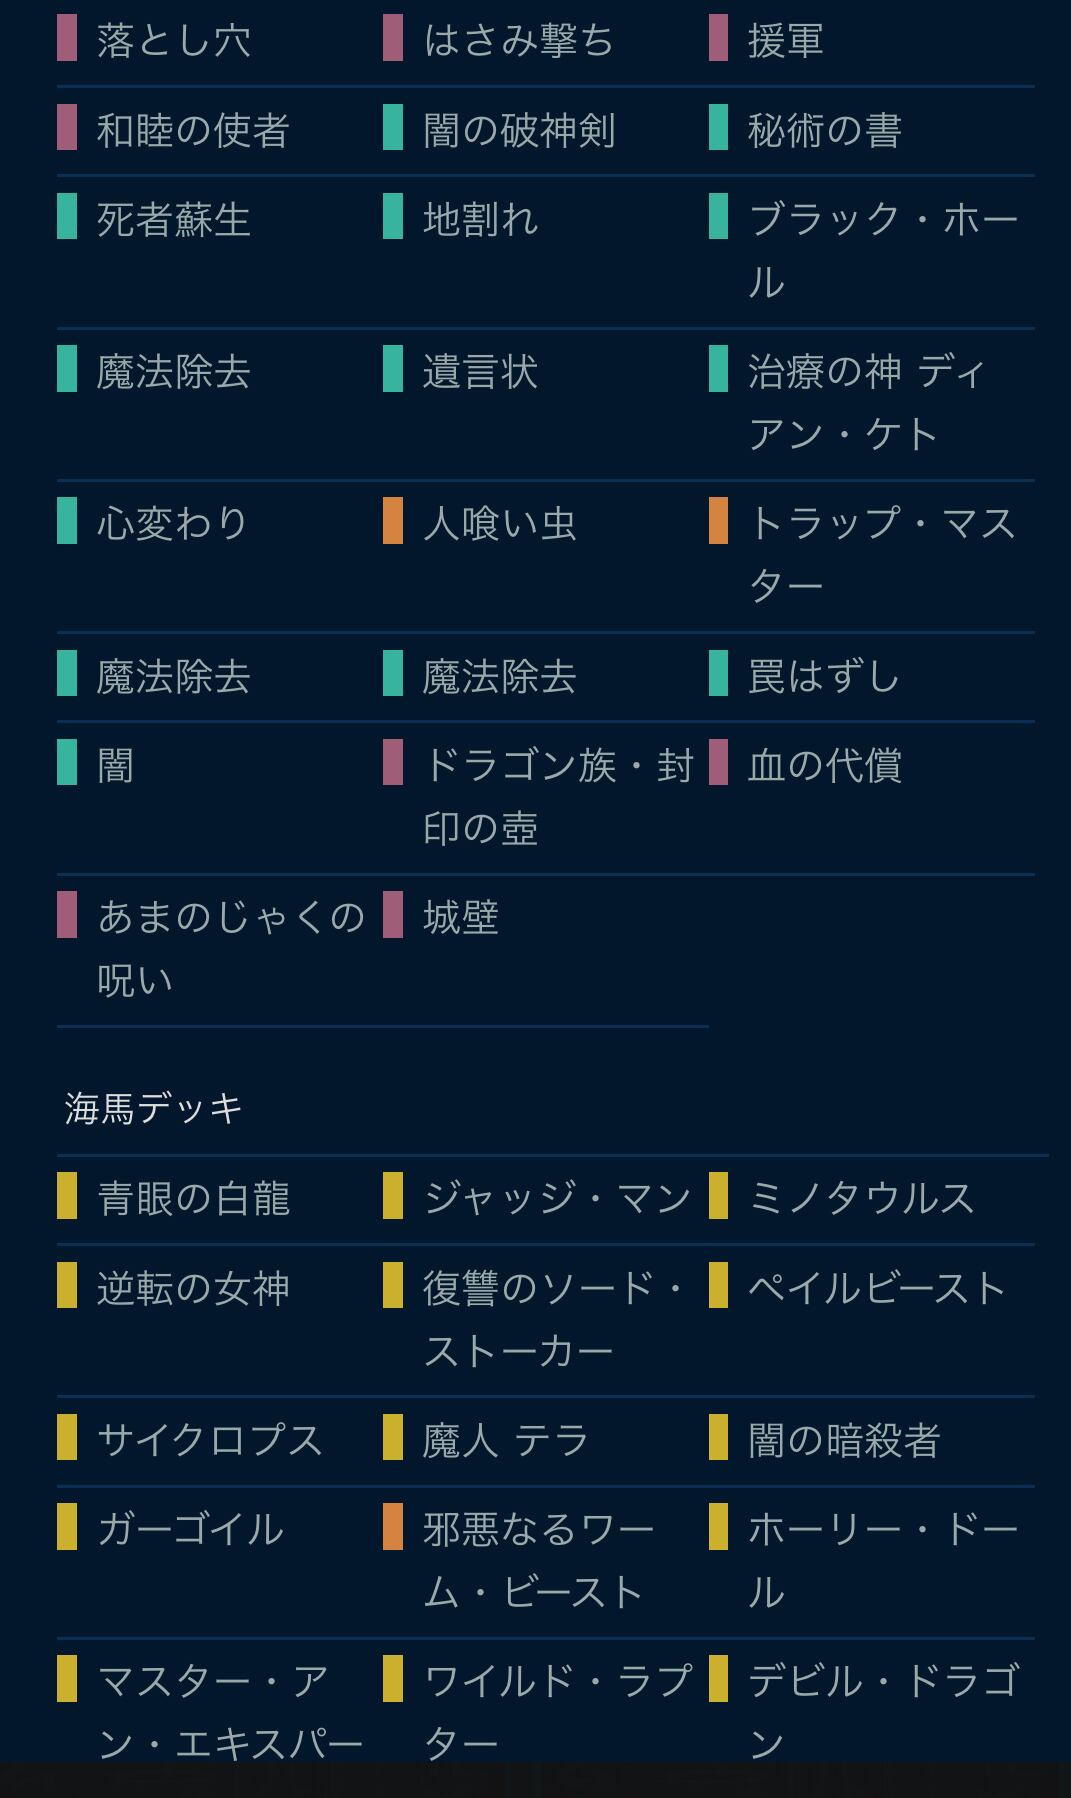The height and width of the screenshot is (1798, 1071).
Task: Open the 死者蘇生 card link
Action: tap(174, 220)
